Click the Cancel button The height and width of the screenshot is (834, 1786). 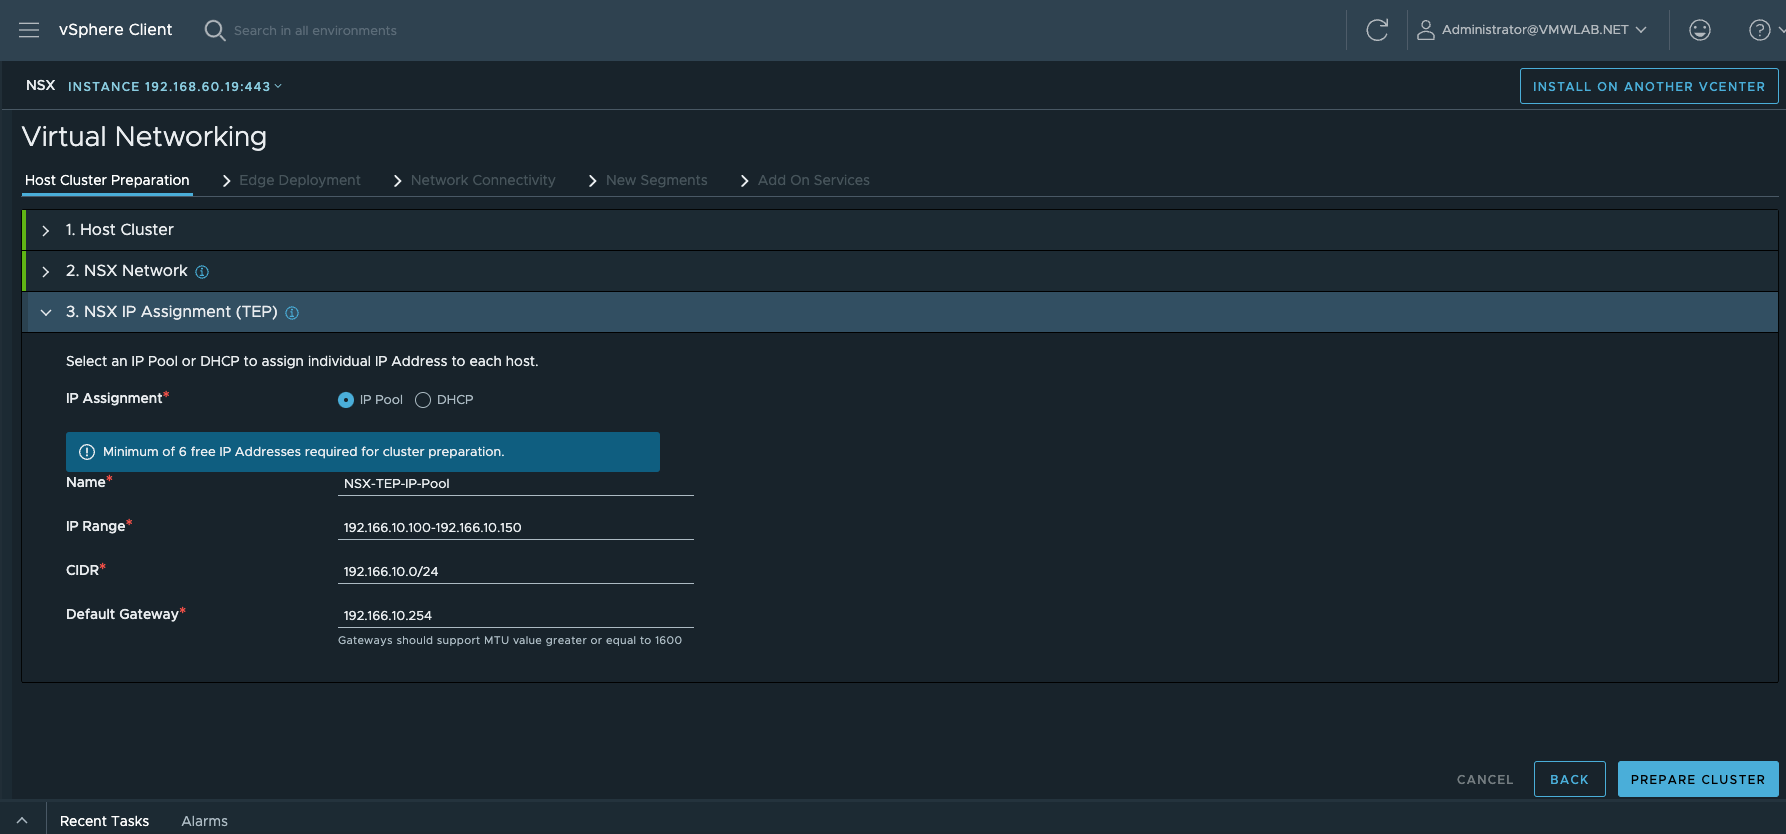click(1485, 779)
